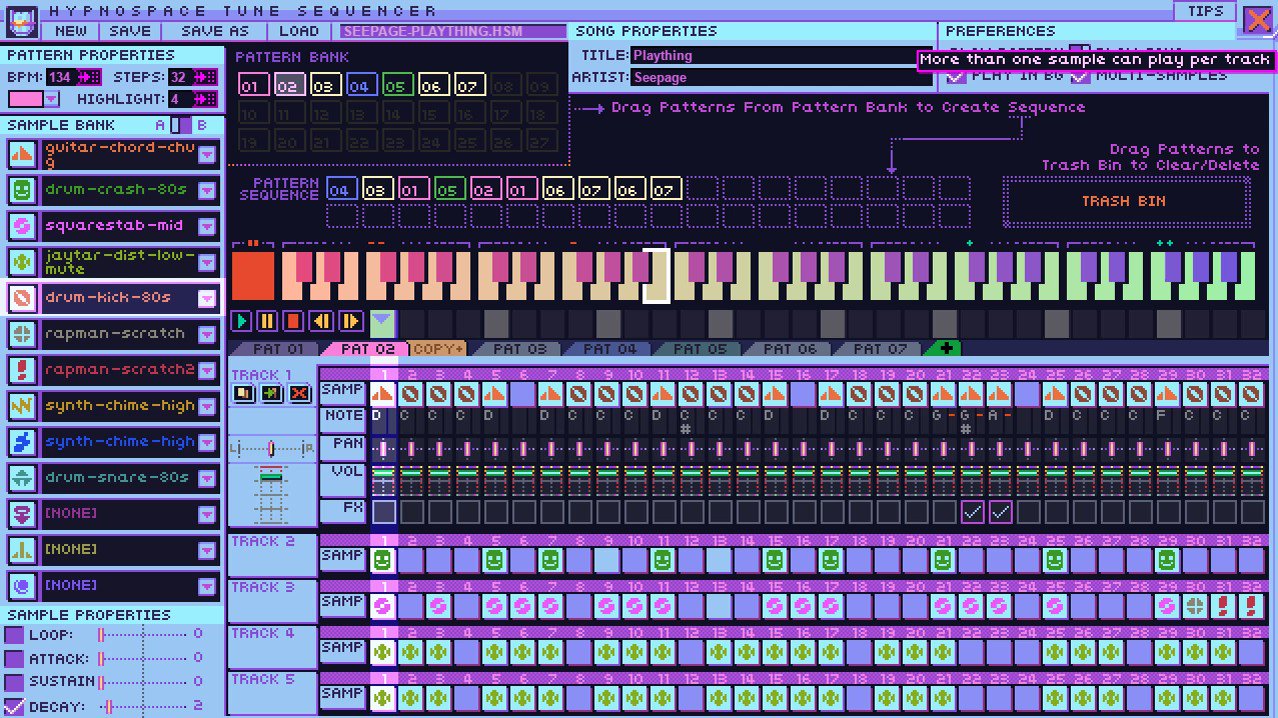This screenshot has width=1278, height=718.
Task: Click Track 3 step 3 squarestab sample cell
Action: point(437,606)
